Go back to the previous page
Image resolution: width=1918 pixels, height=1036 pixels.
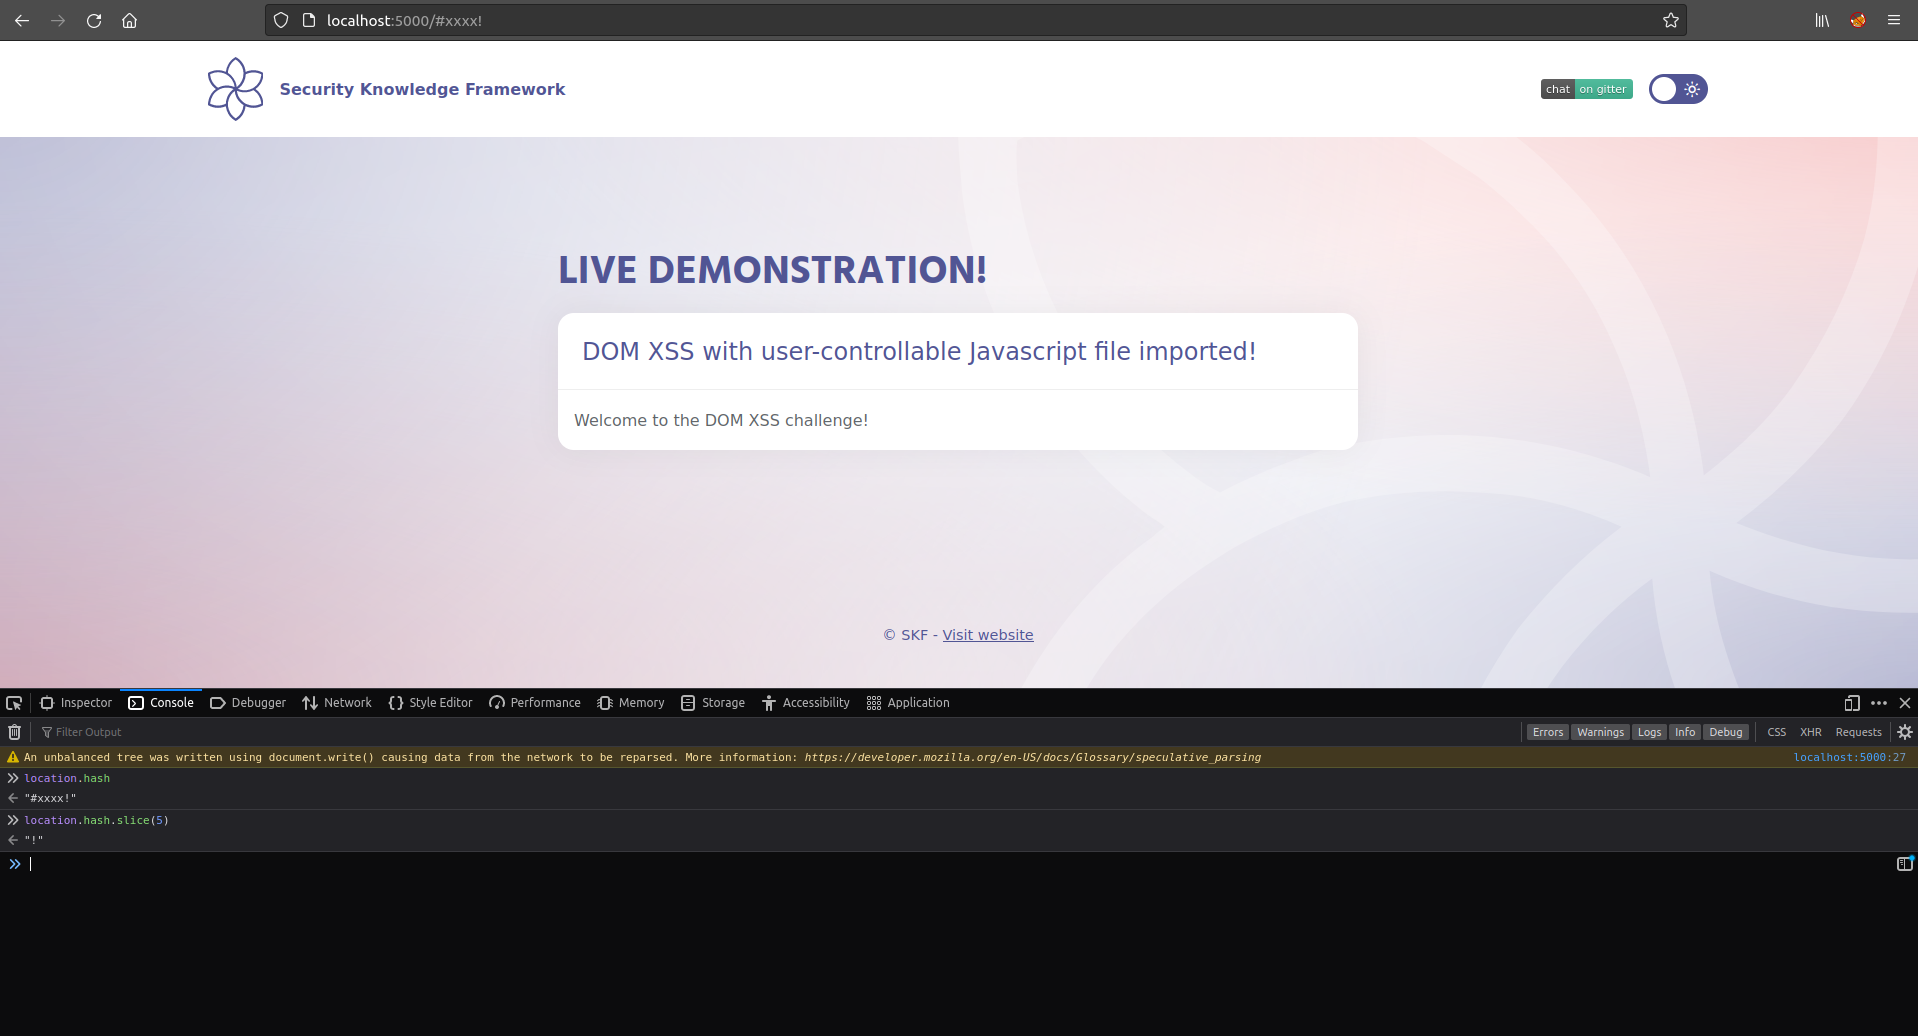22,20
